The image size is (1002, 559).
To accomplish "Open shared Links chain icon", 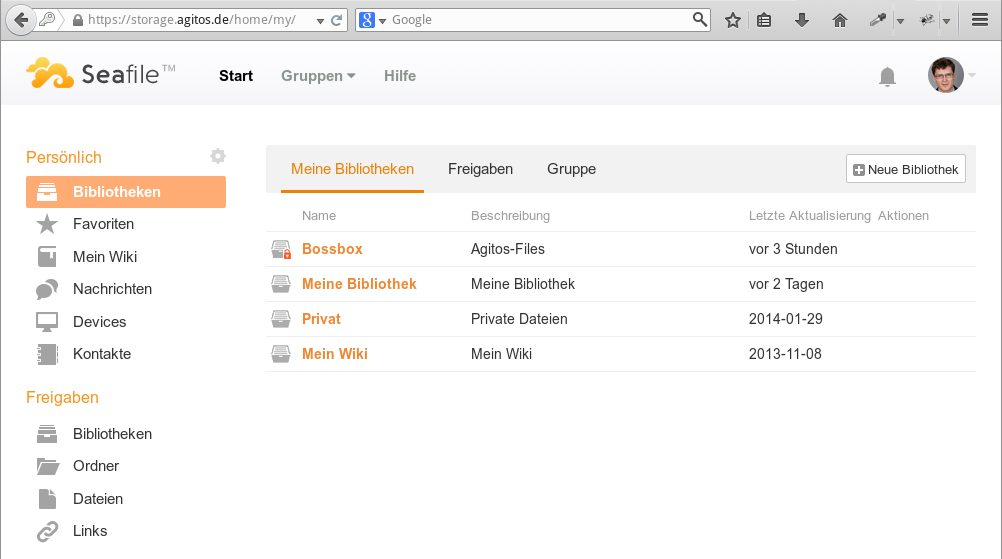I will 47,531.
